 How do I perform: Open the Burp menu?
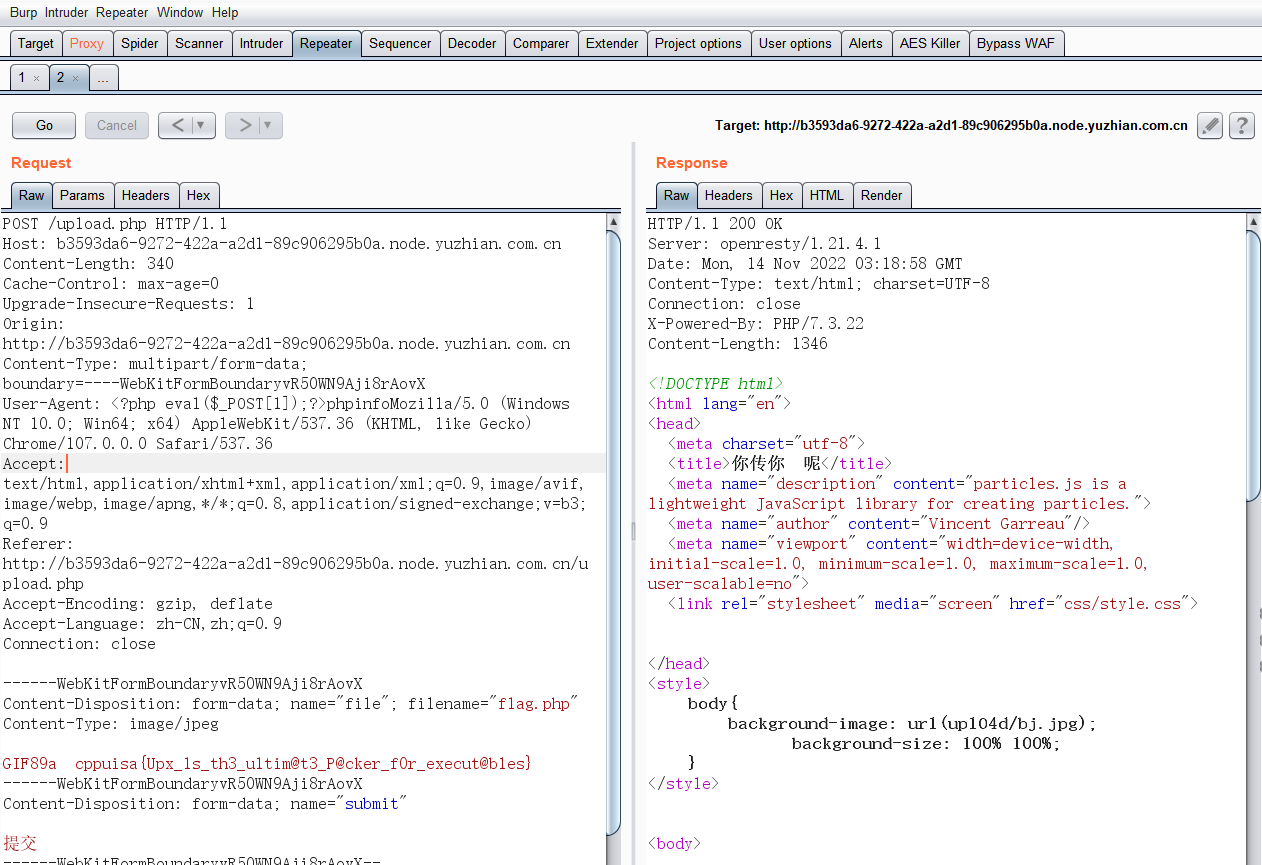coord(23,12)
